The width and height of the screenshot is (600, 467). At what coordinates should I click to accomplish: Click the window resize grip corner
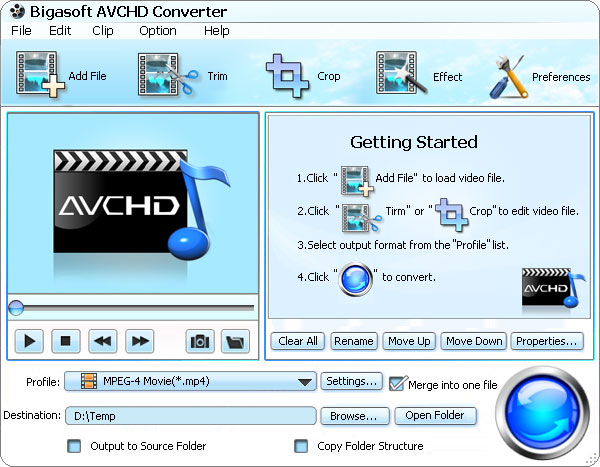tap(593, 459)
